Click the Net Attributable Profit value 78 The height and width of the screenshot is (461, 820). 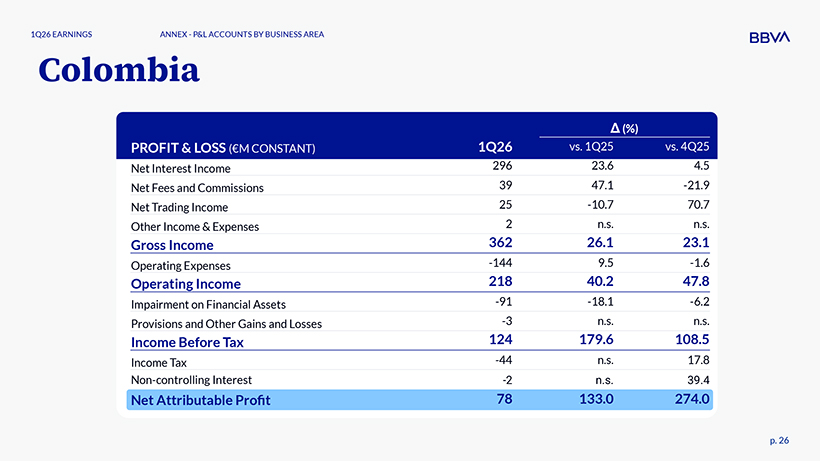pos(504,399)
